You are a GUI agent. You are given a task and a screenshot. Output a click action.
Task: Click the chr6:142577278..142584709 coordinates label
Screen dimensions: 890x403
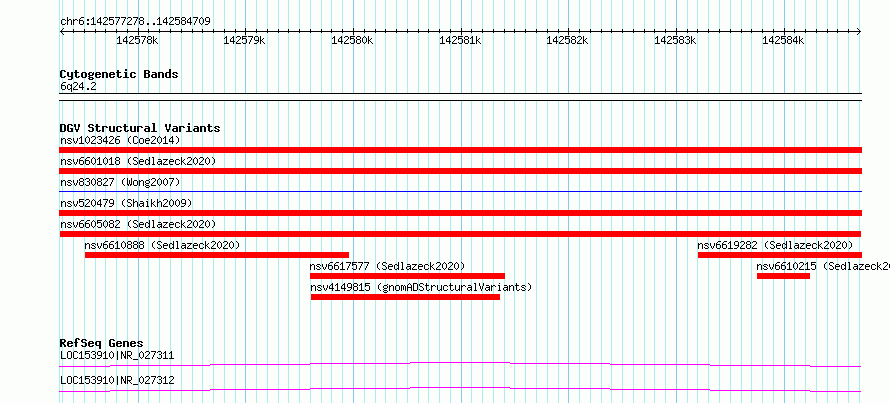tap(135, 22)
